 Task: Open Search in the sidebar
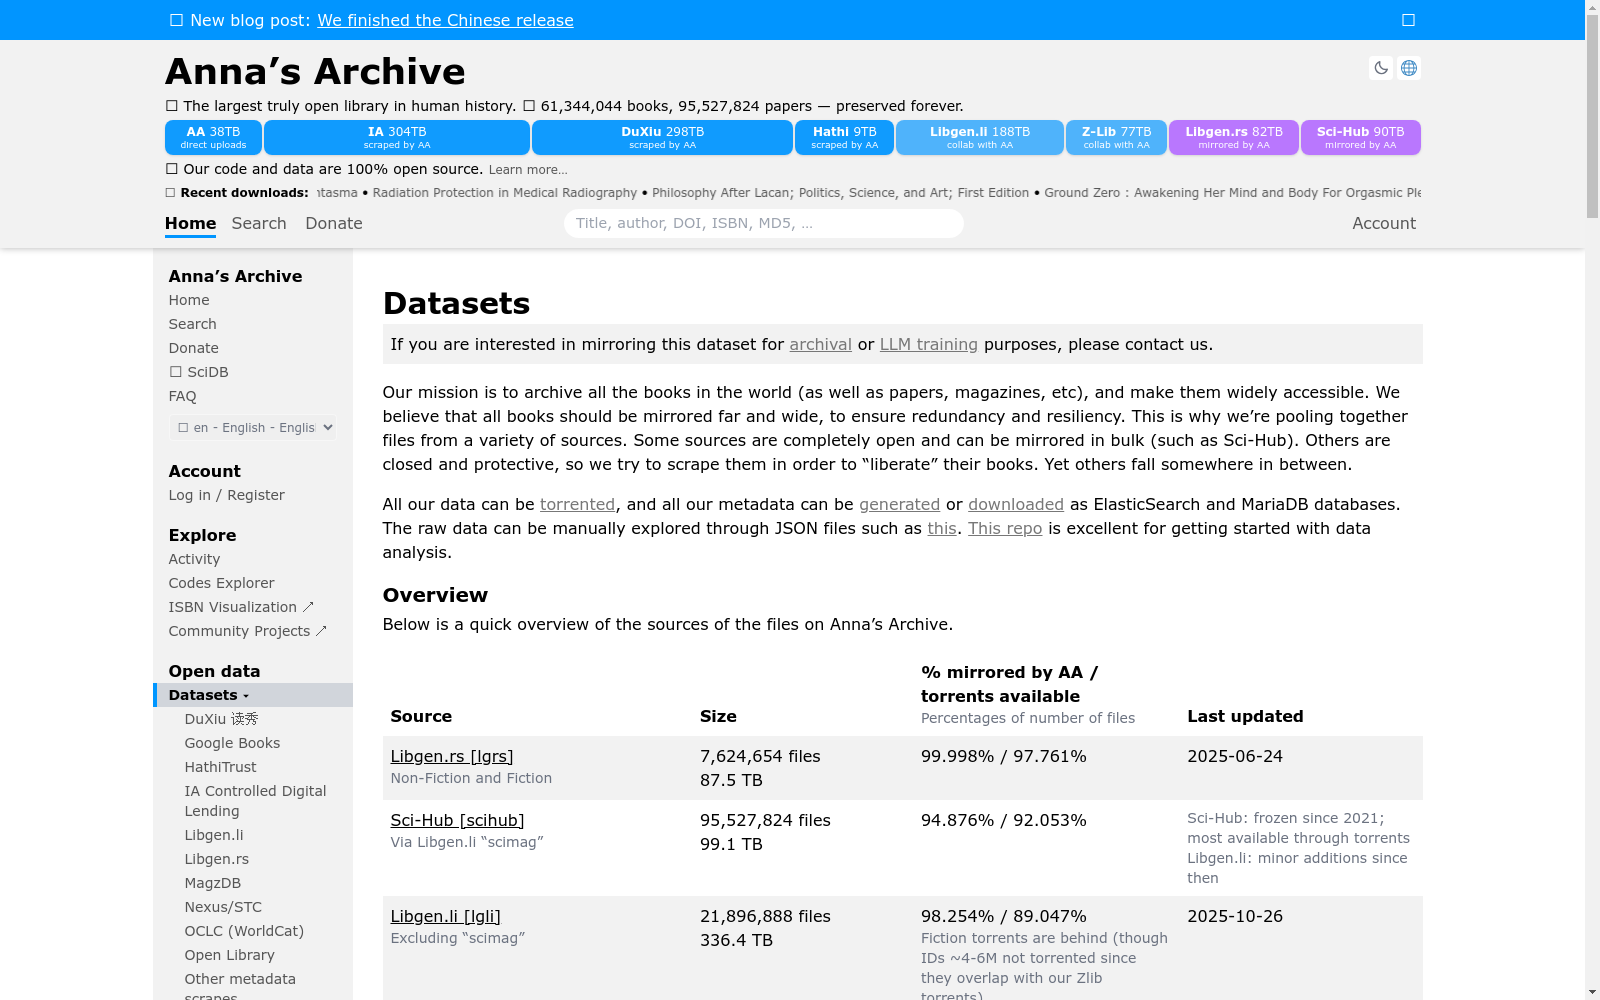point(192,324)
